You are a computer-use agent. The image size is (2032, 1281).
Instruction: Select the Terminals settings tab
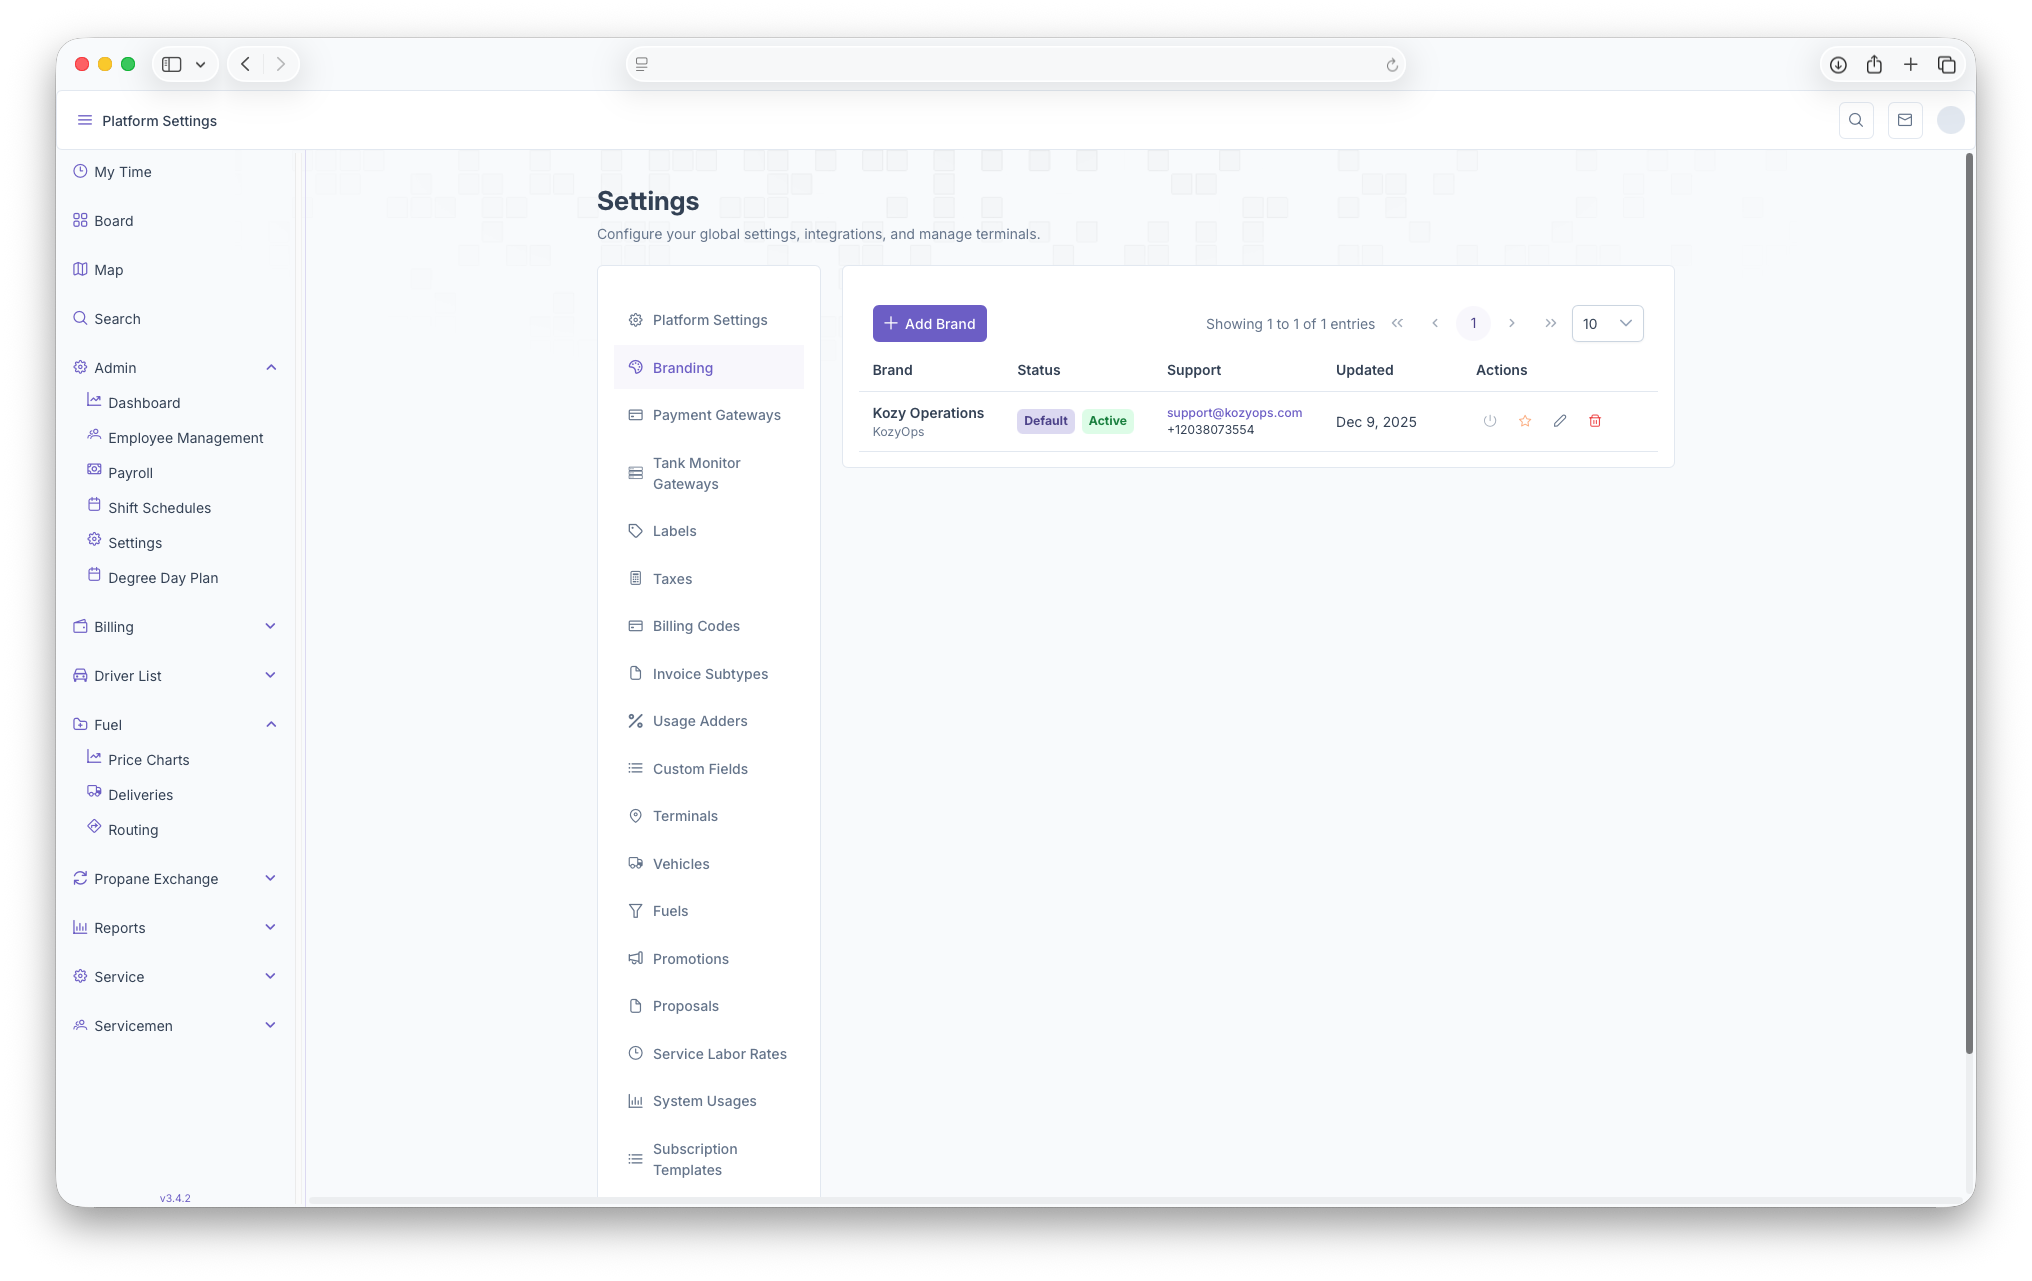(x=685, y=816)
